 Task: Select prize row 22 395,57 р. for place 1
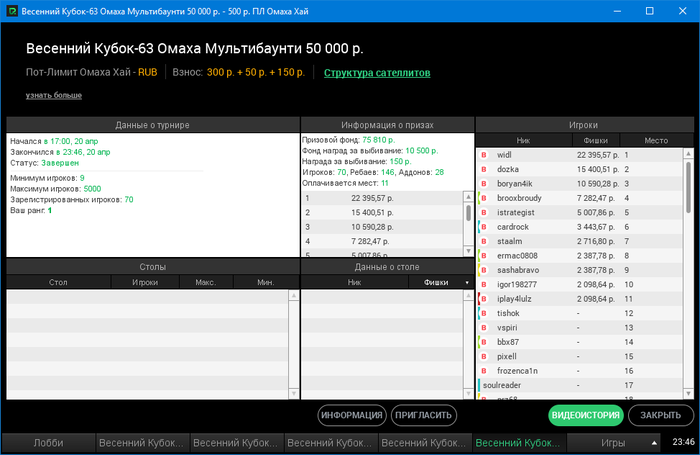382,198
